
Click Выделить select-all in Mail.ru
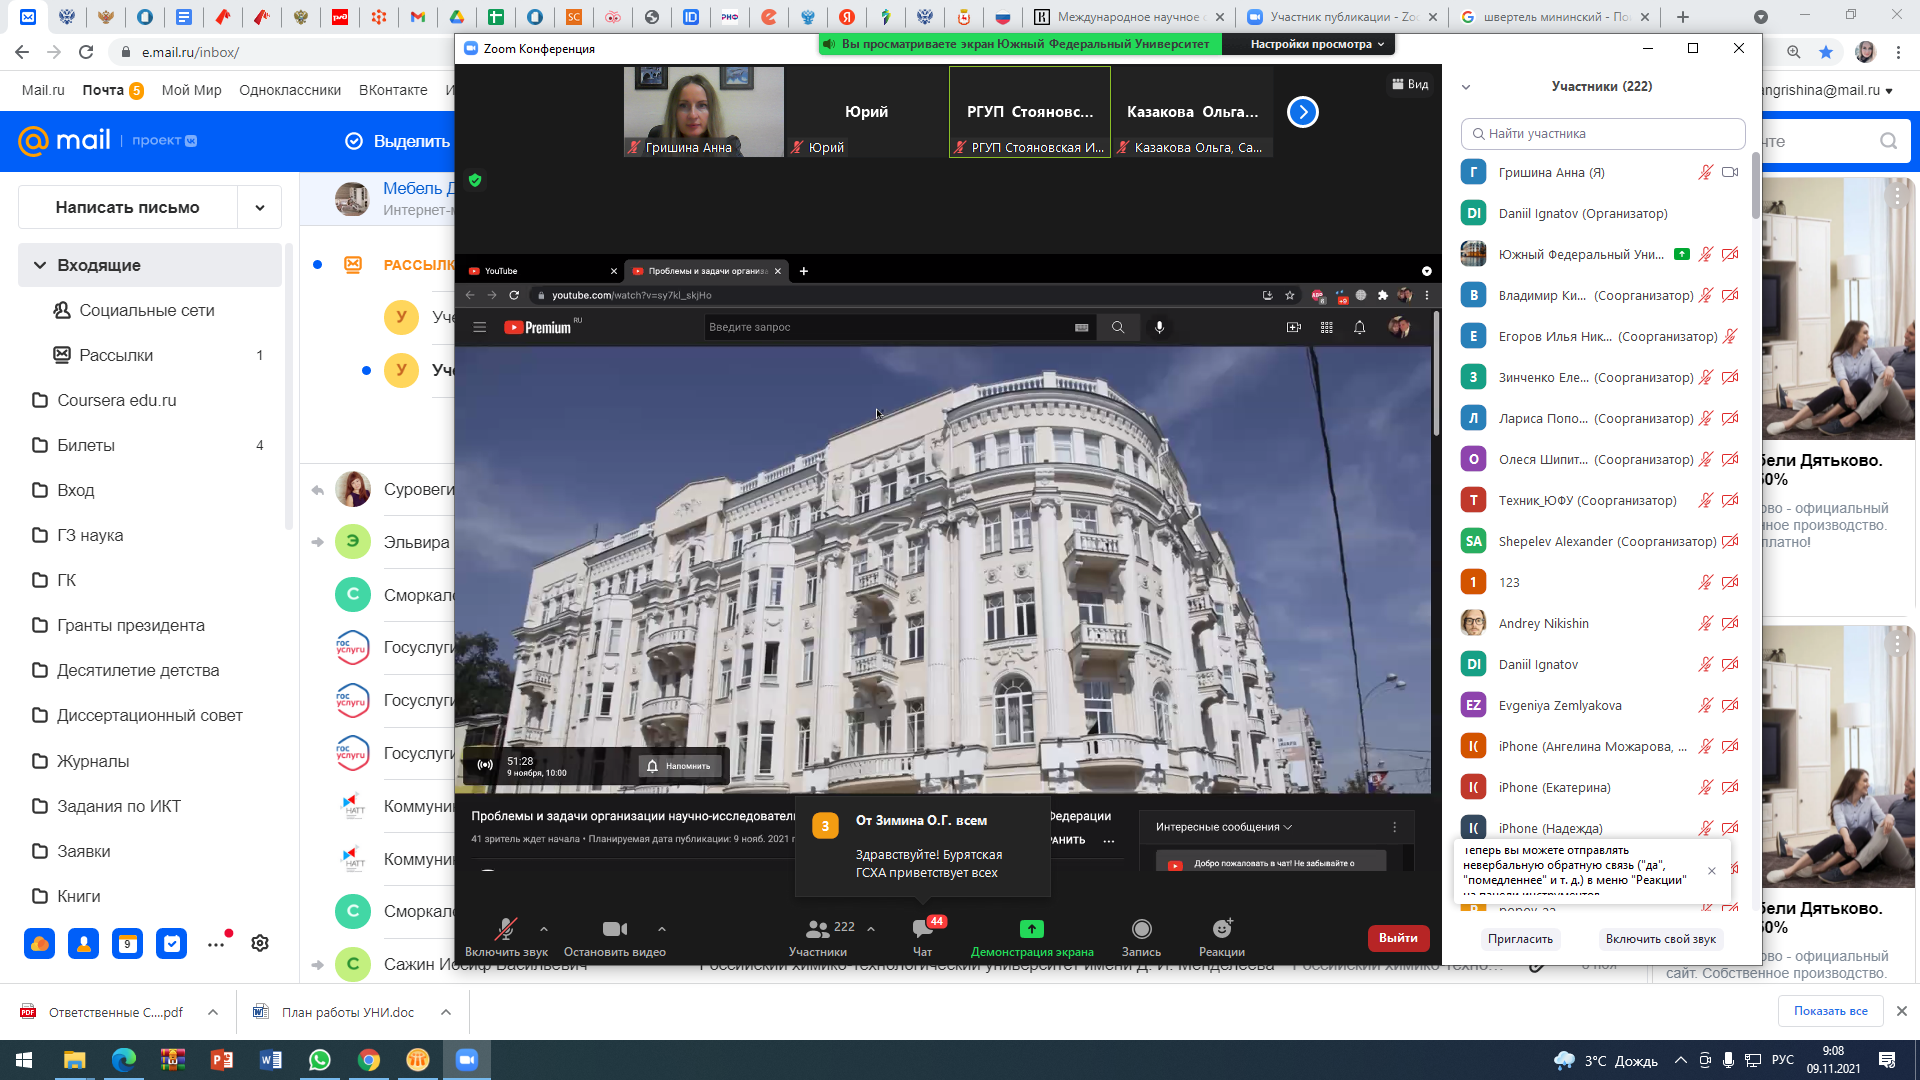pos(398,142)
